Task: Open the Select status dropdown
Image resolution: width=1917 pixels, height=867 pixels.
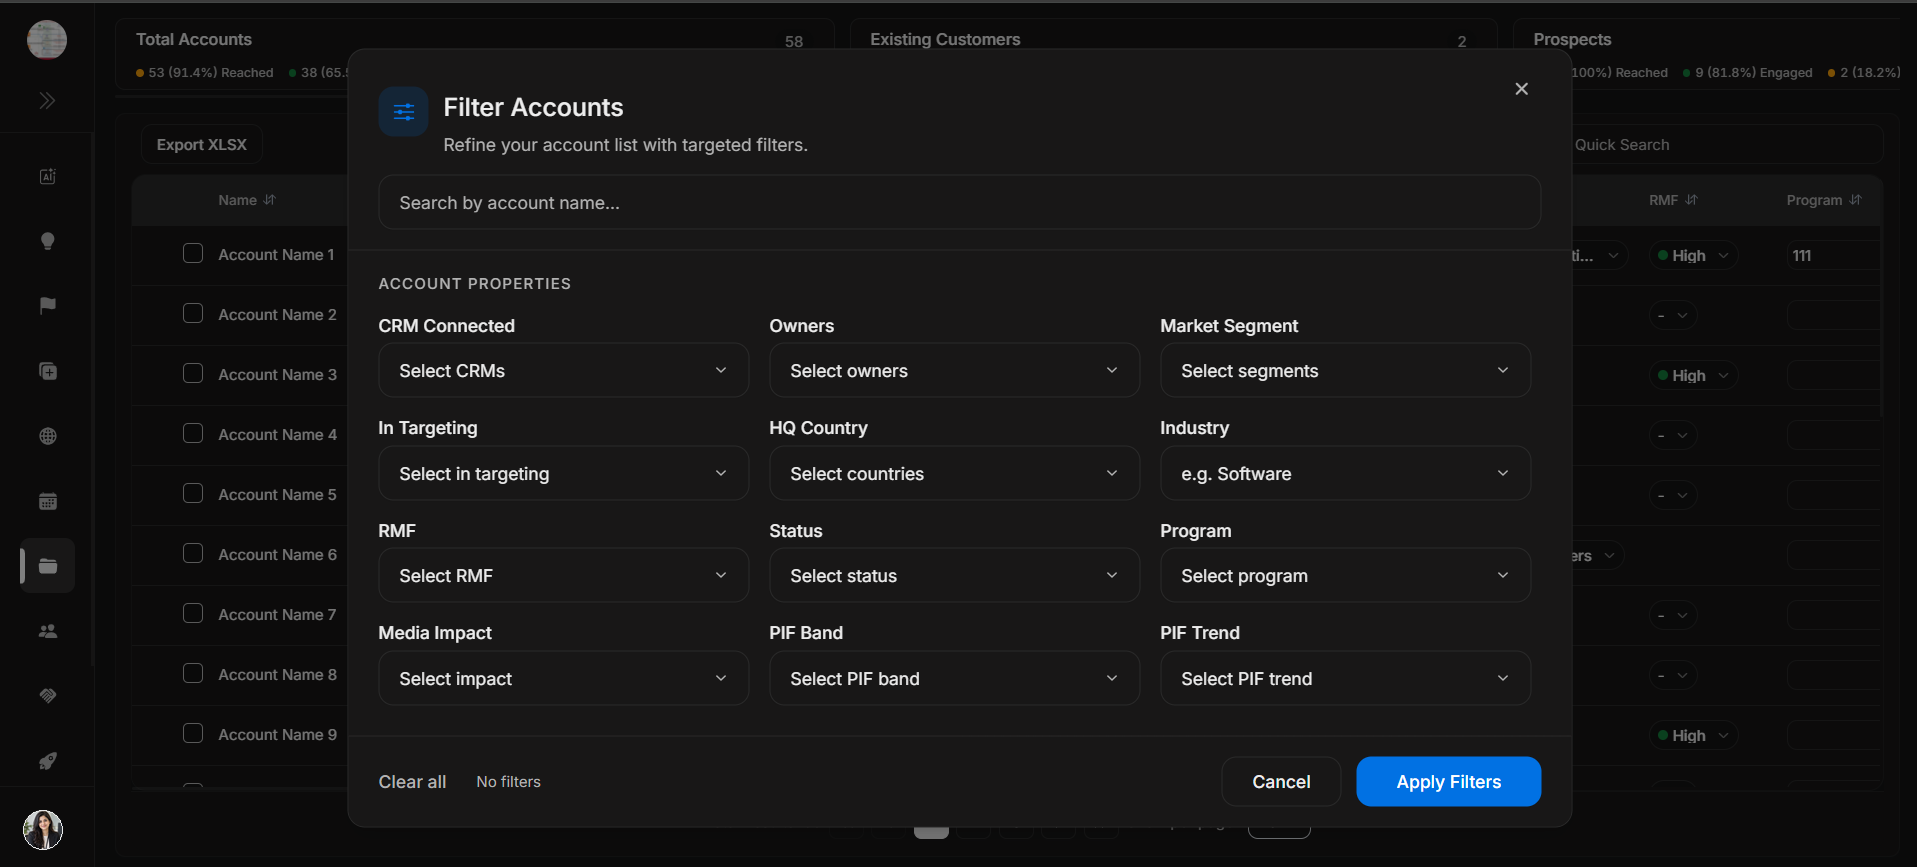Action: (955, 576)
